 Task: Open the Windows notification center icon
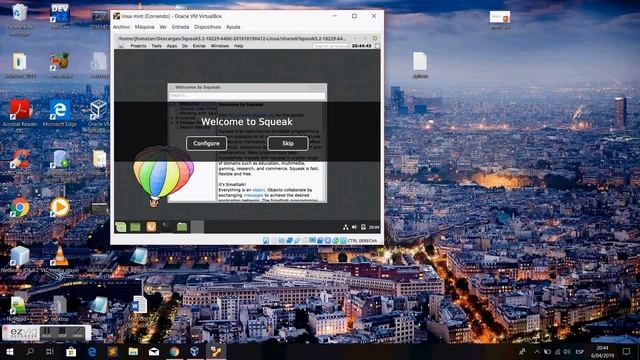pos(627,351)
